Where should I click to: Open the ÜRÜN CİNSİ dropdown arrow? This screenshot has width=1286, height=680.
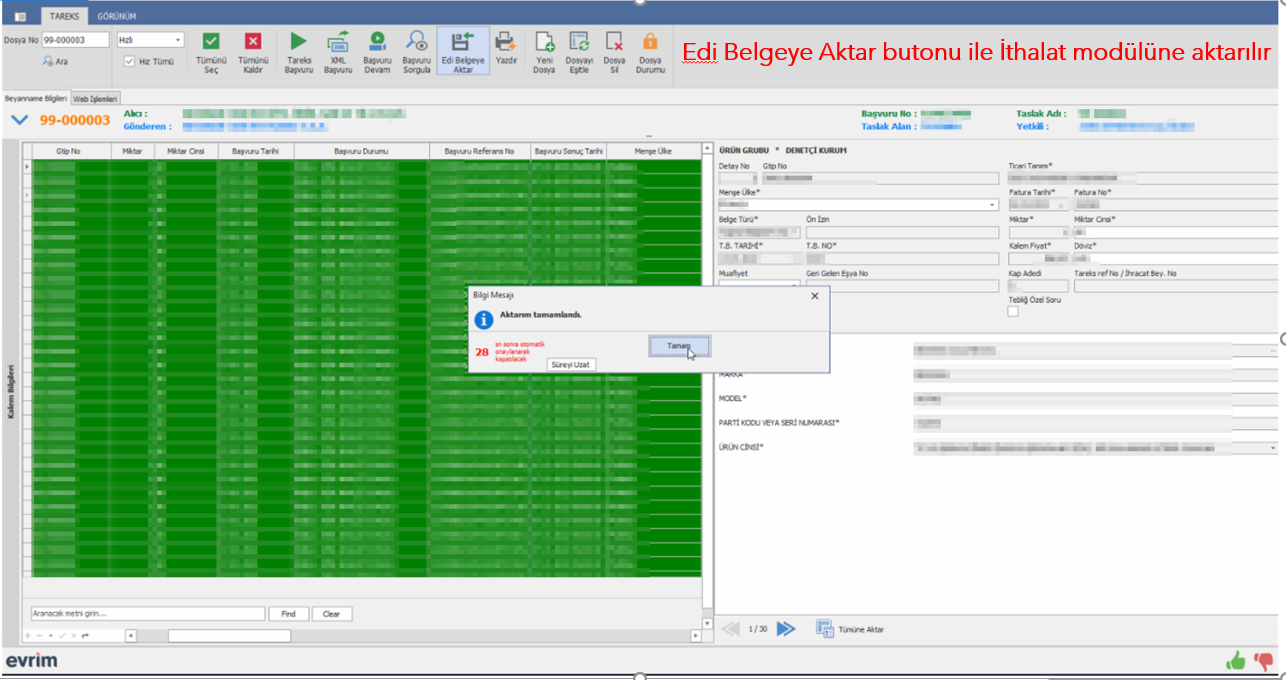click(1274, 448)
